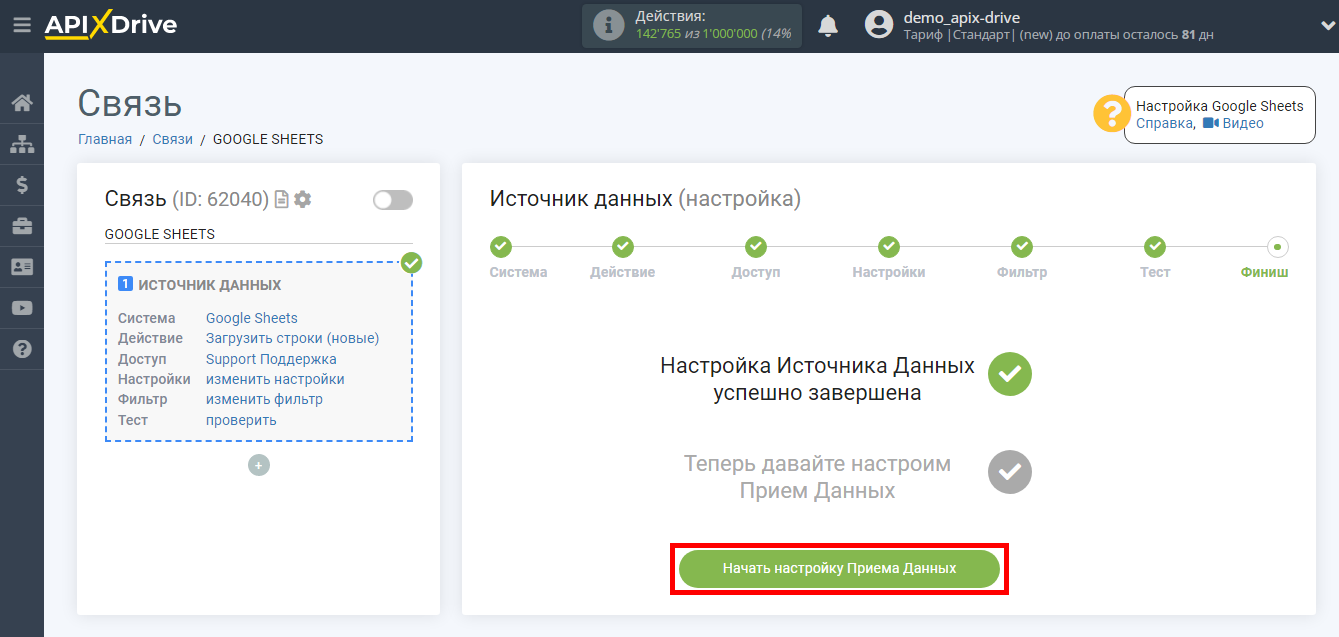Click the green check on data source block
This screenshot has height=637, width=1339.
411,263
